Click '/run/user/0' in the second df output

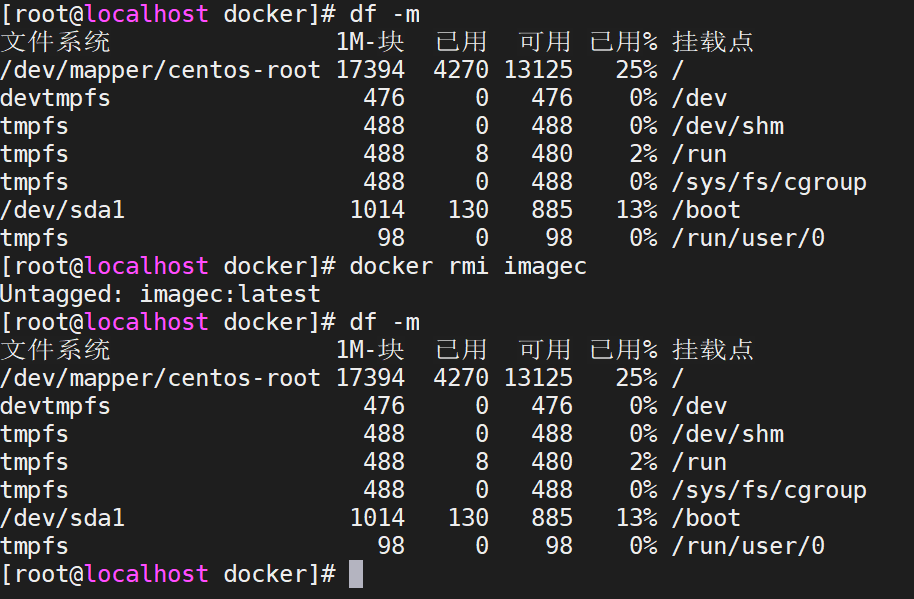click(748, 546)
